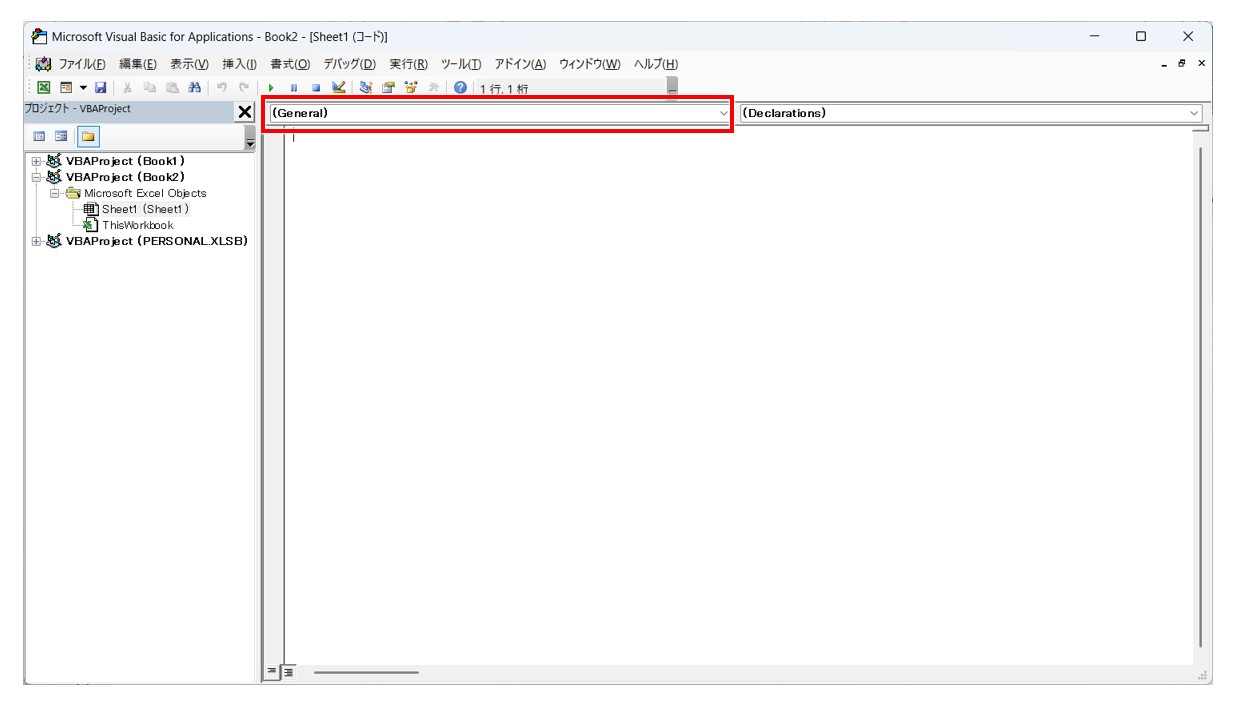Close the Project Explorer pane with X
The height and width of the screenshot is (706, 1236).
pos(245,112)
